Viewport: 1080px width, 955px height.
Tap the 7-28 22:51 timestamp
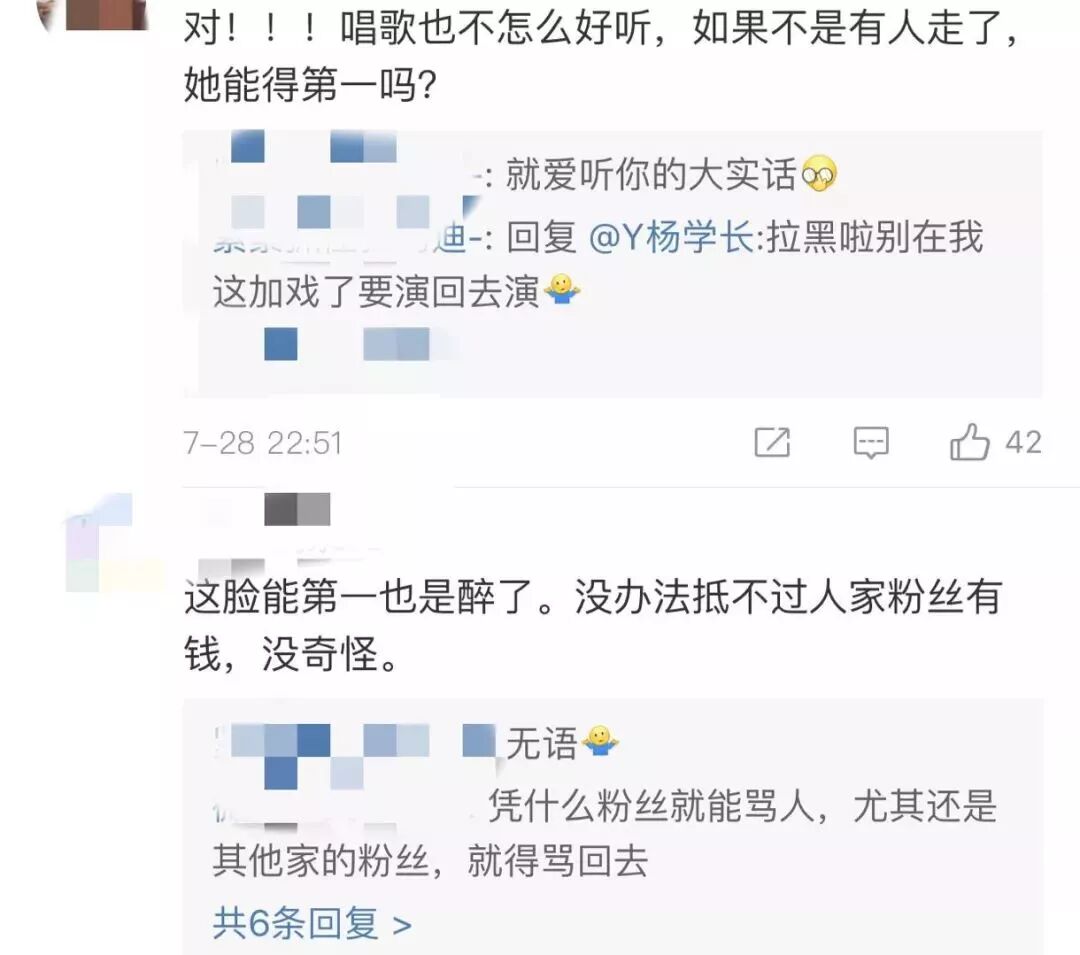(x=262, y=443)
